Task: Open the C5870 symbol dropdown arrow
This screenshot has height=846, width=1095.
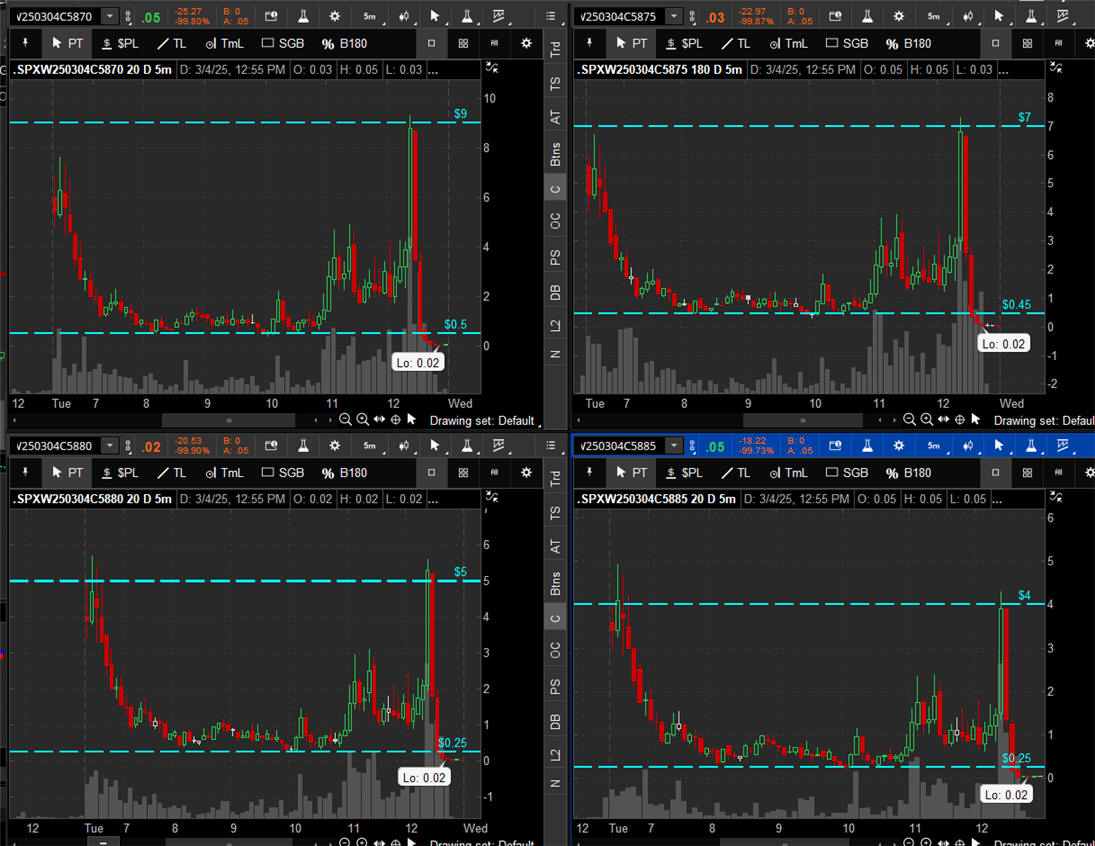Action: click(108, 17)
